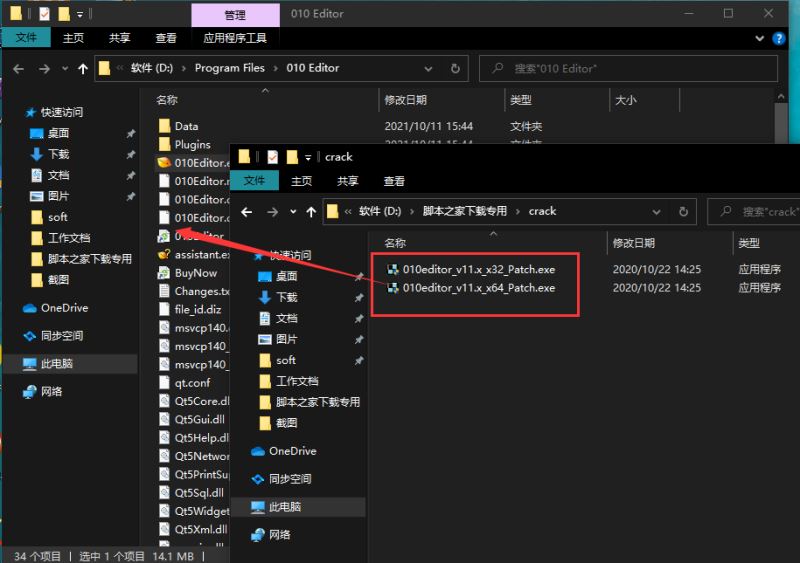Open 截图 folder in crack window sidebar

(x=278, y=423)
